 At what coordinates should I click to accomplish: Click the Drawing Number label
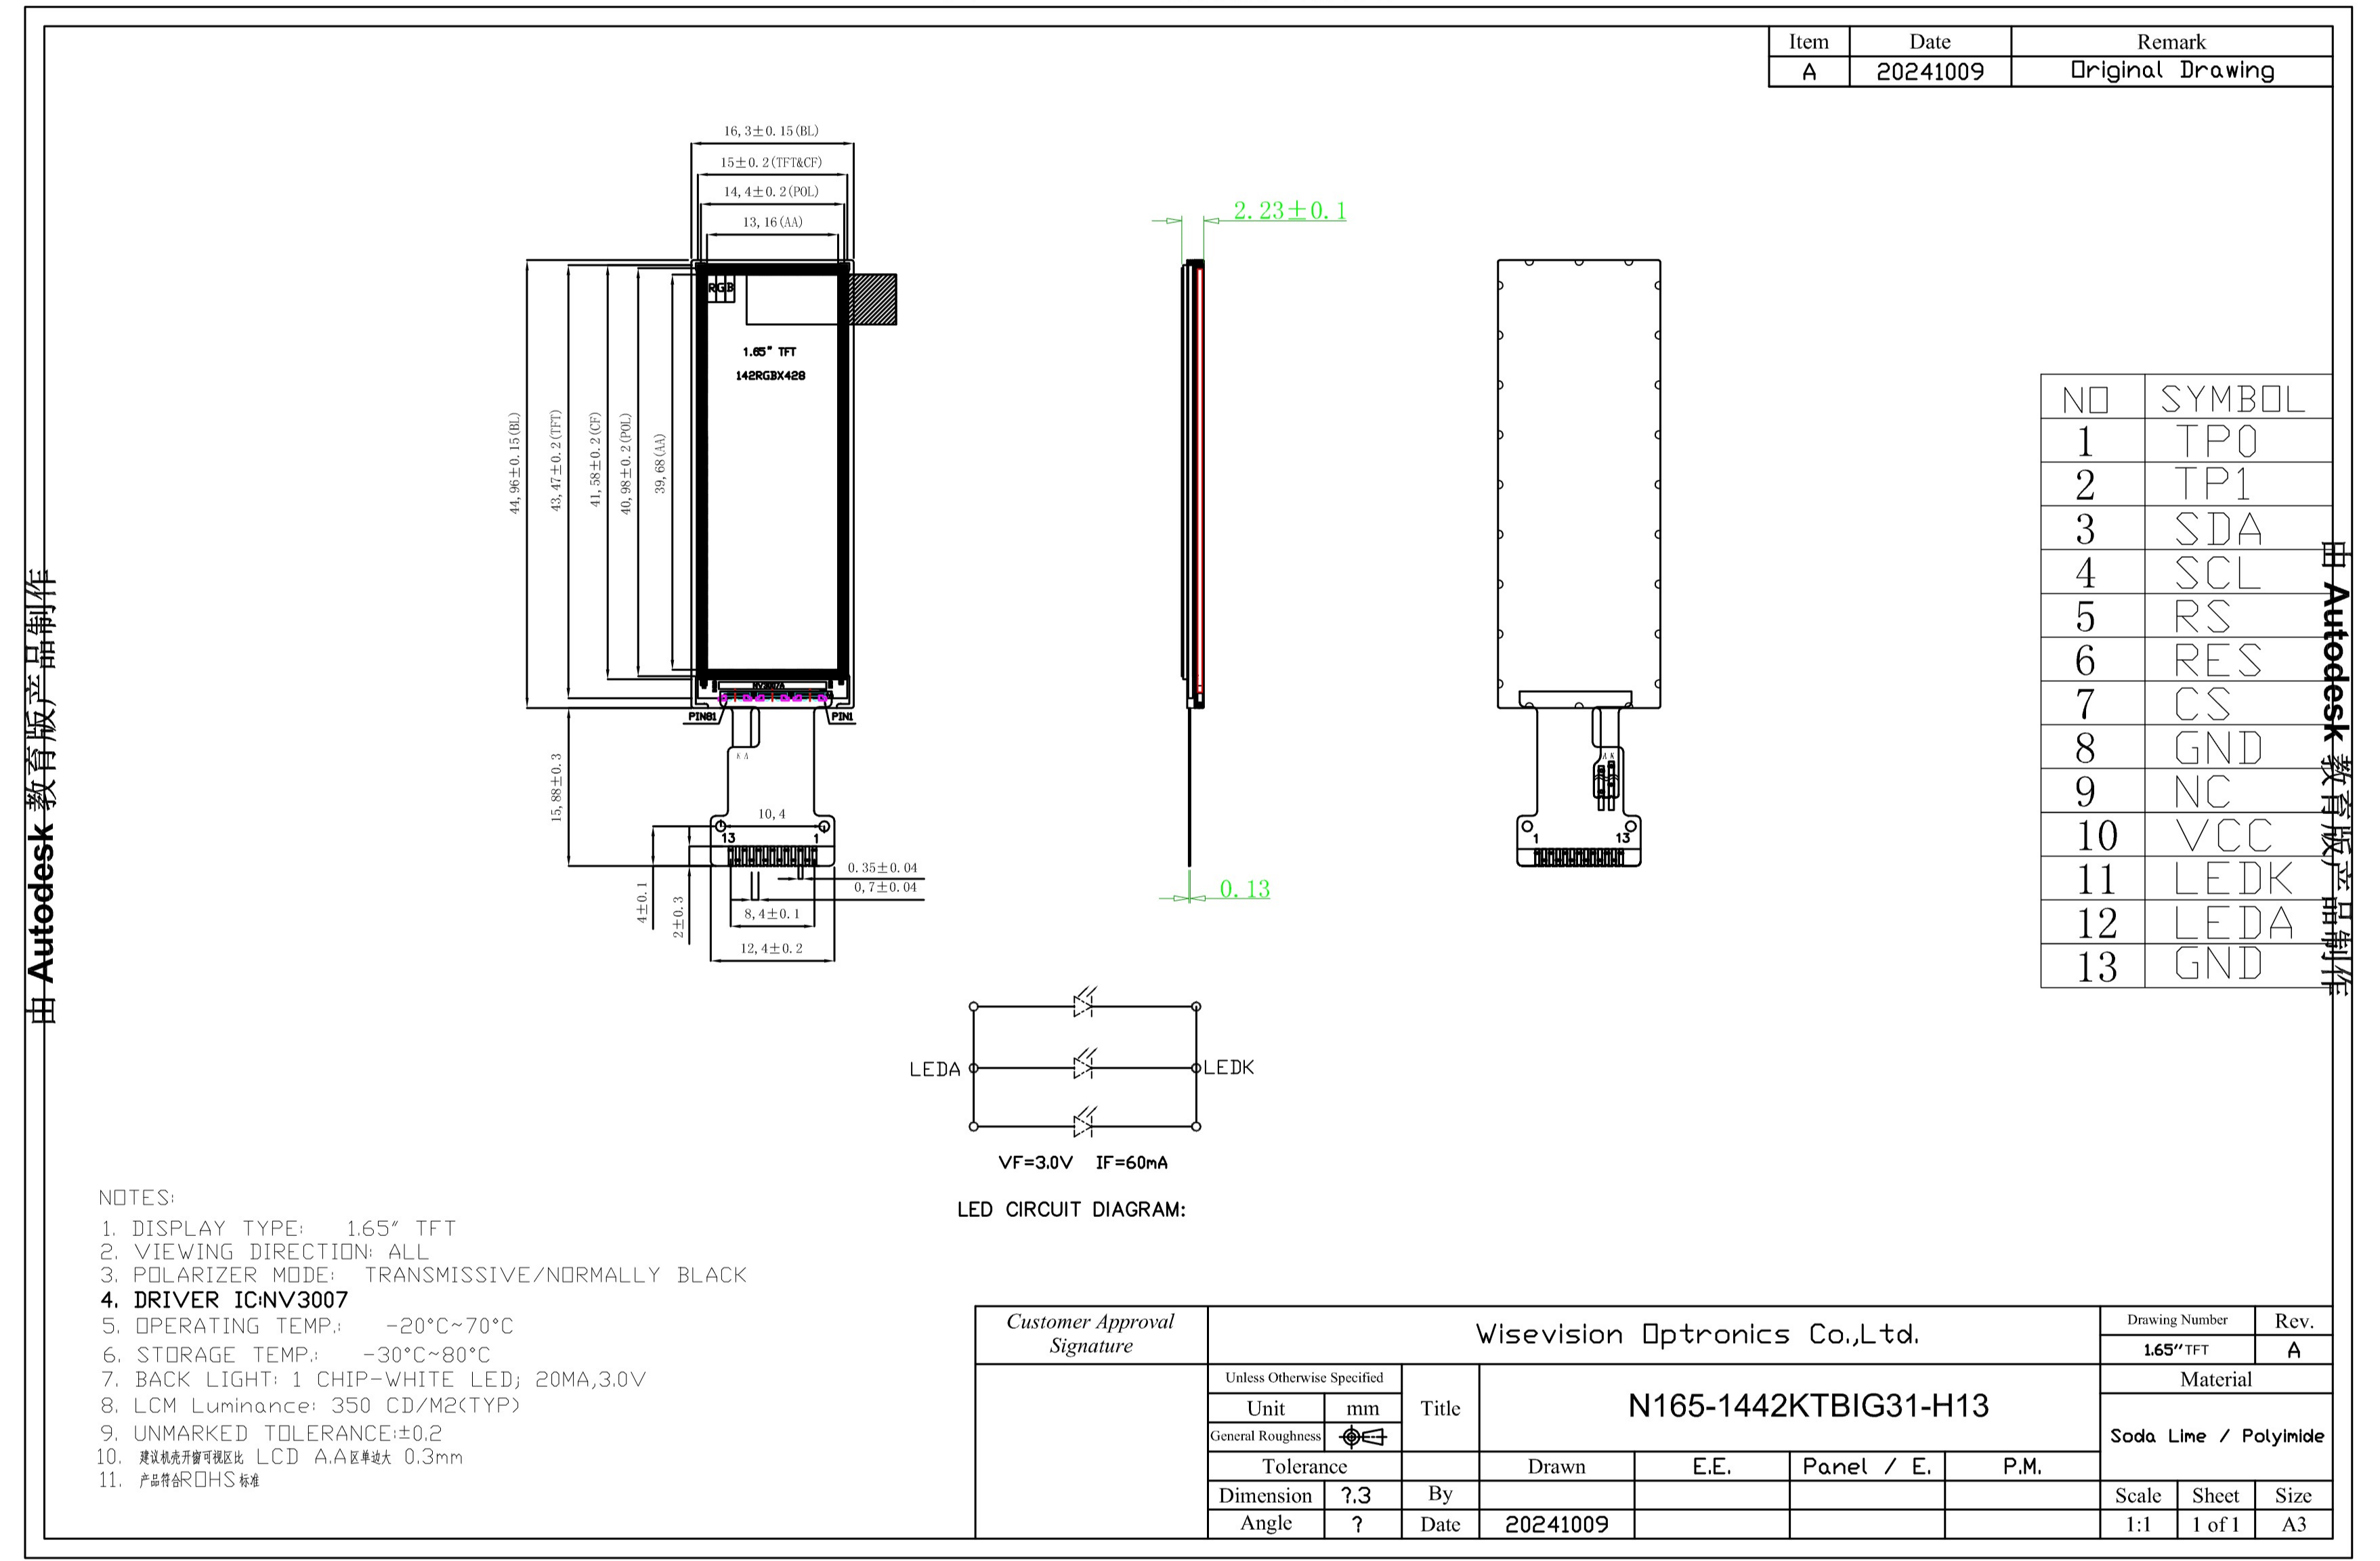[2177, 1319]
